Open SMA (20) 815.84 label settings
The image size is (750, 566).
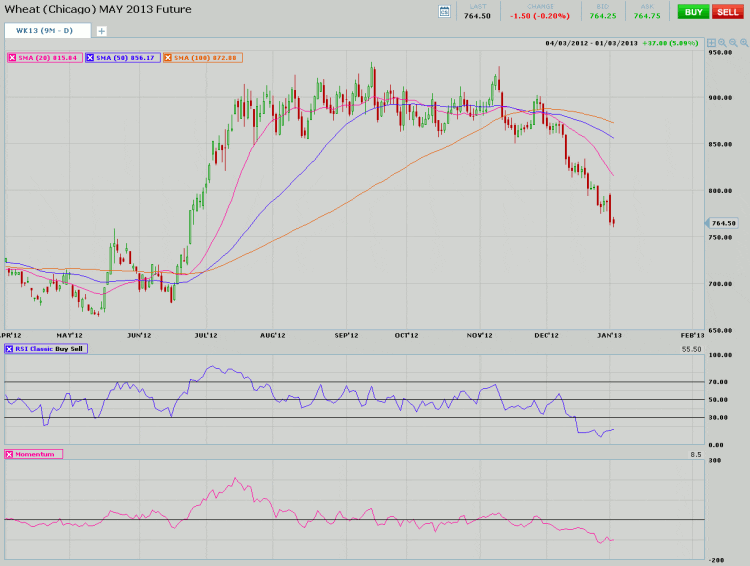[x=48, y=58]
